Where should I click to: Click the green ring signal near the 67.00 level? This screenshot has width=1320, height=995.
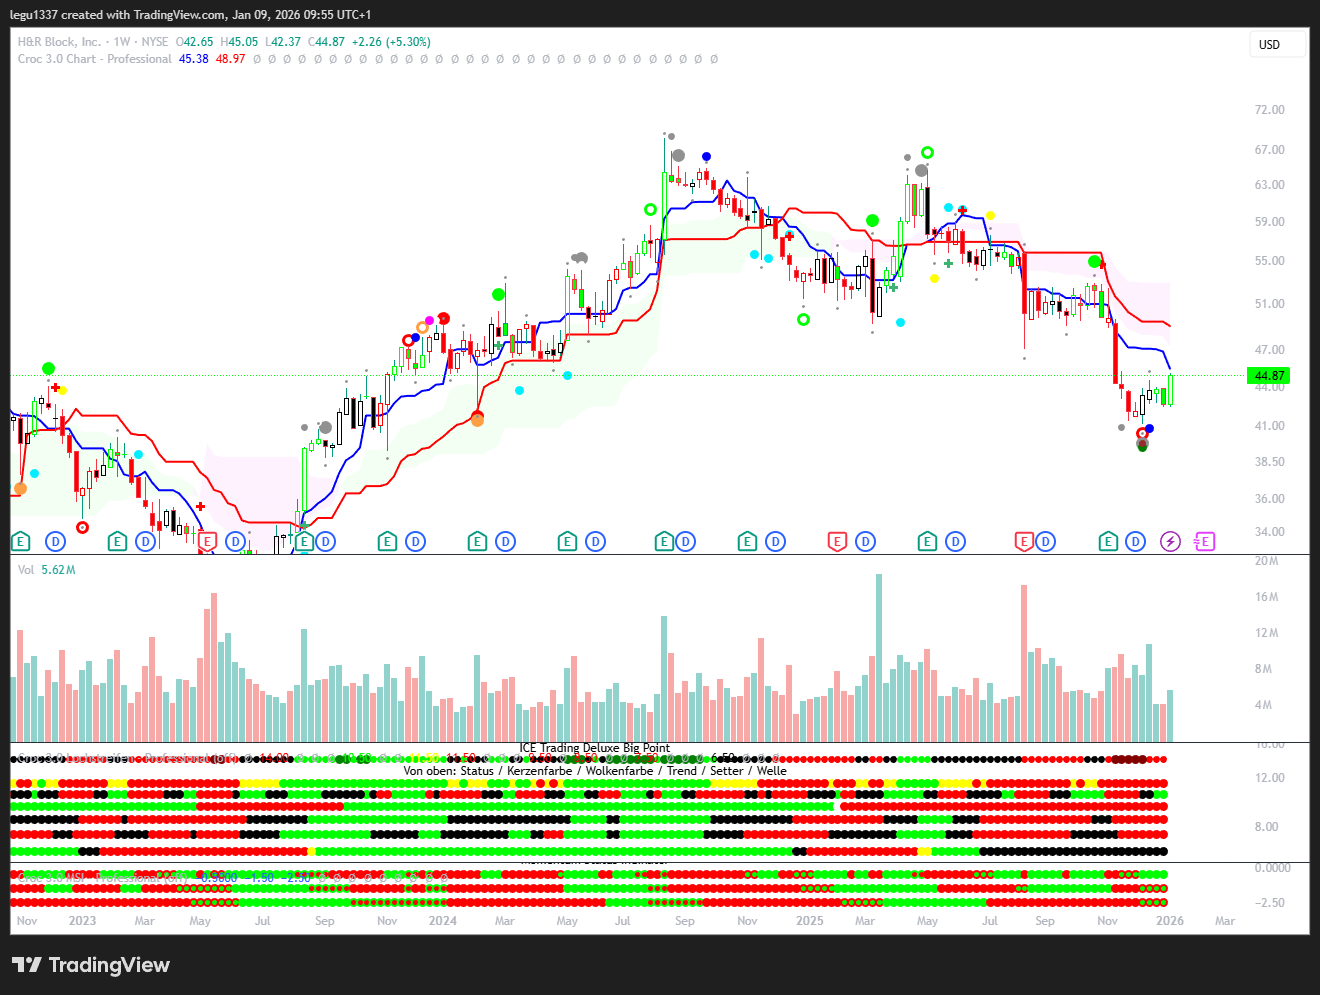click(927, 153)
